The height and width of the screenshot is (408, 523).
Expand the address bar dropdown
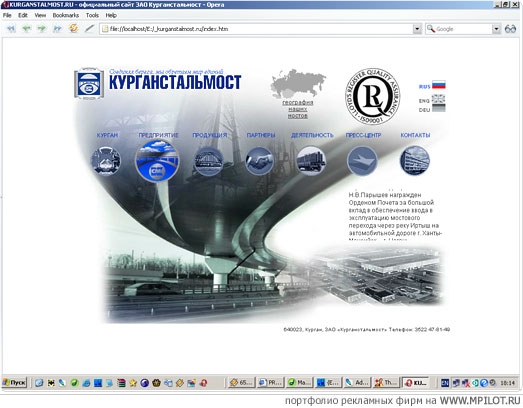click(417, 29)
